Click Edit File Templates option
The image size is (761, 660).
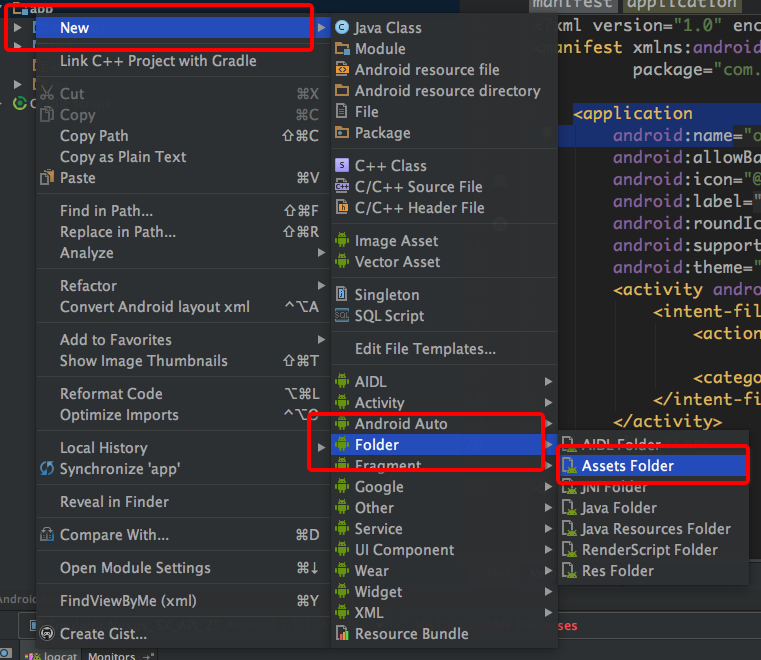[425, 349]
